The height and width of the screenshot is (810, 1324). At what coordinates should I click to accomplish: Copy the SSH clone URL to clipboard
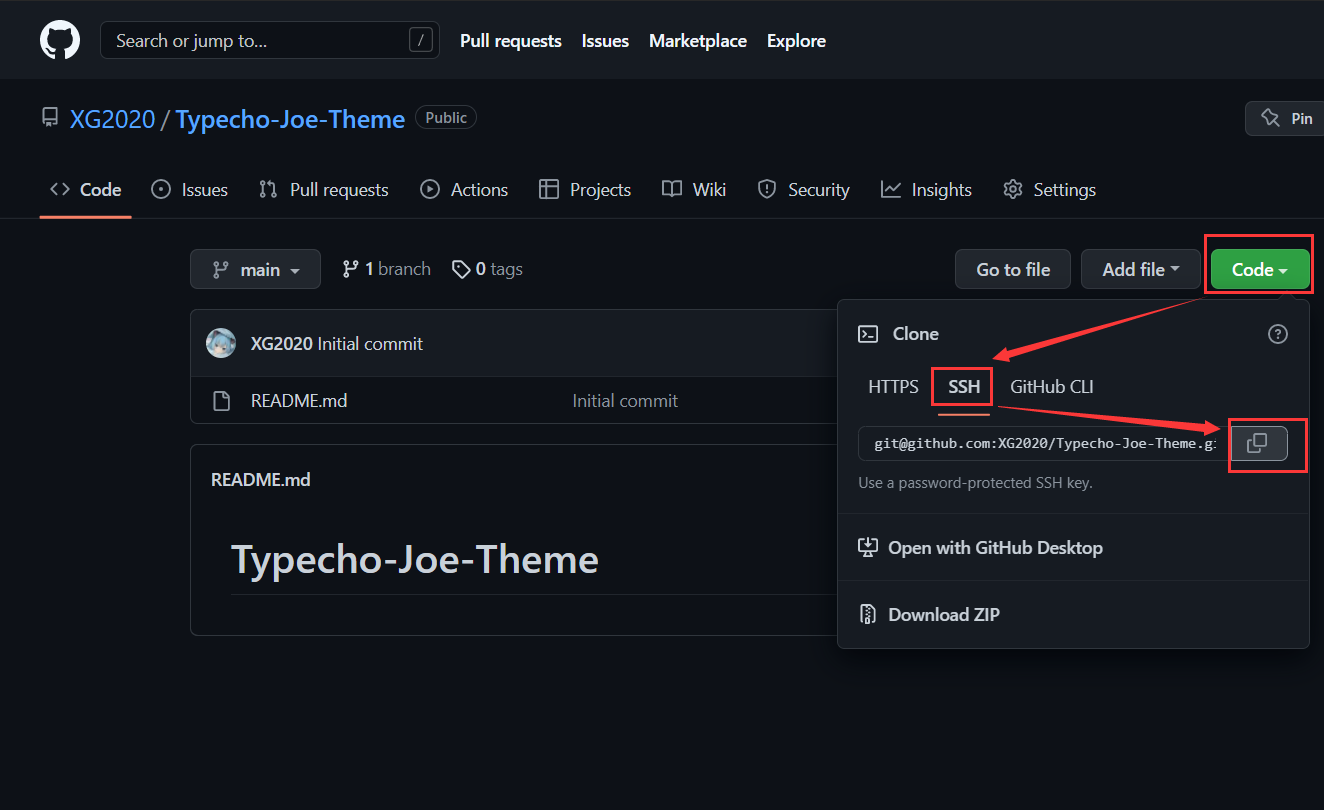pos(1258,443)
